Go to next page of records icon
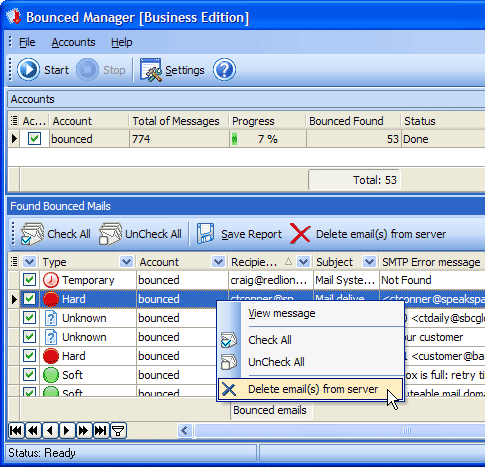 pyautogui.click(x=84, y=431)
